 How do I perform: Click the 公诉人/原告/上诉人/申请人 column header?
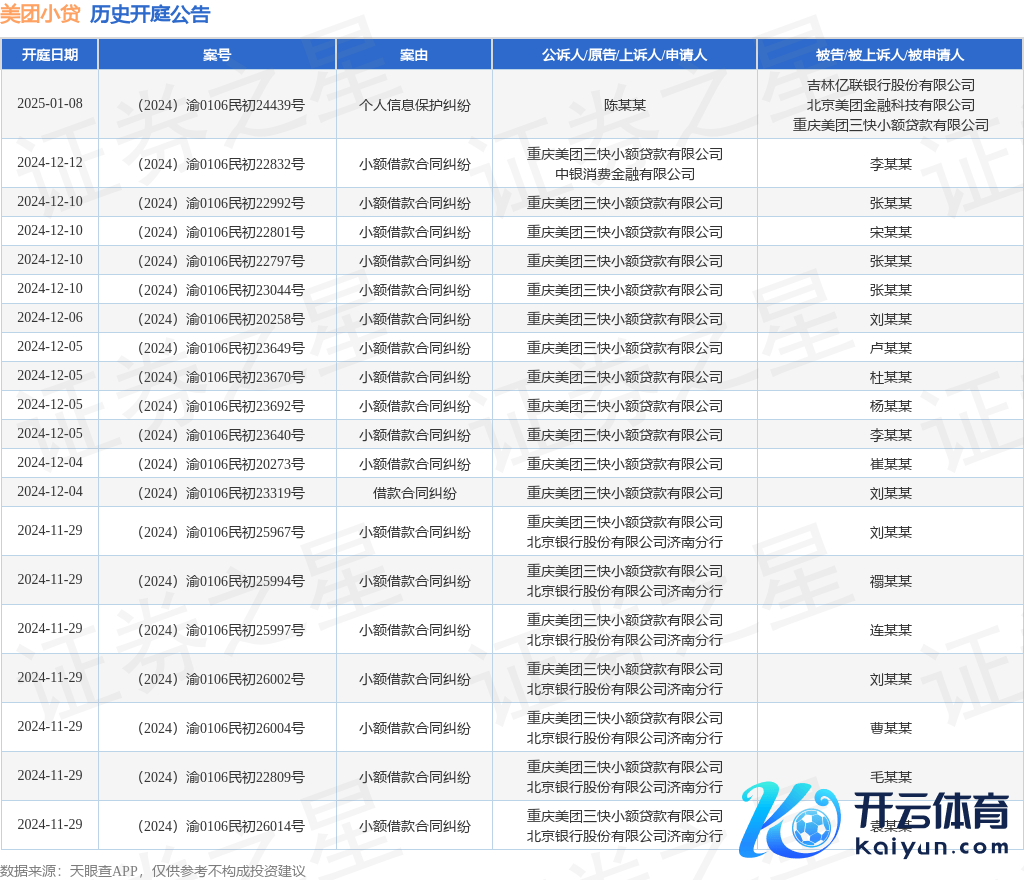[x=624, y=55]
